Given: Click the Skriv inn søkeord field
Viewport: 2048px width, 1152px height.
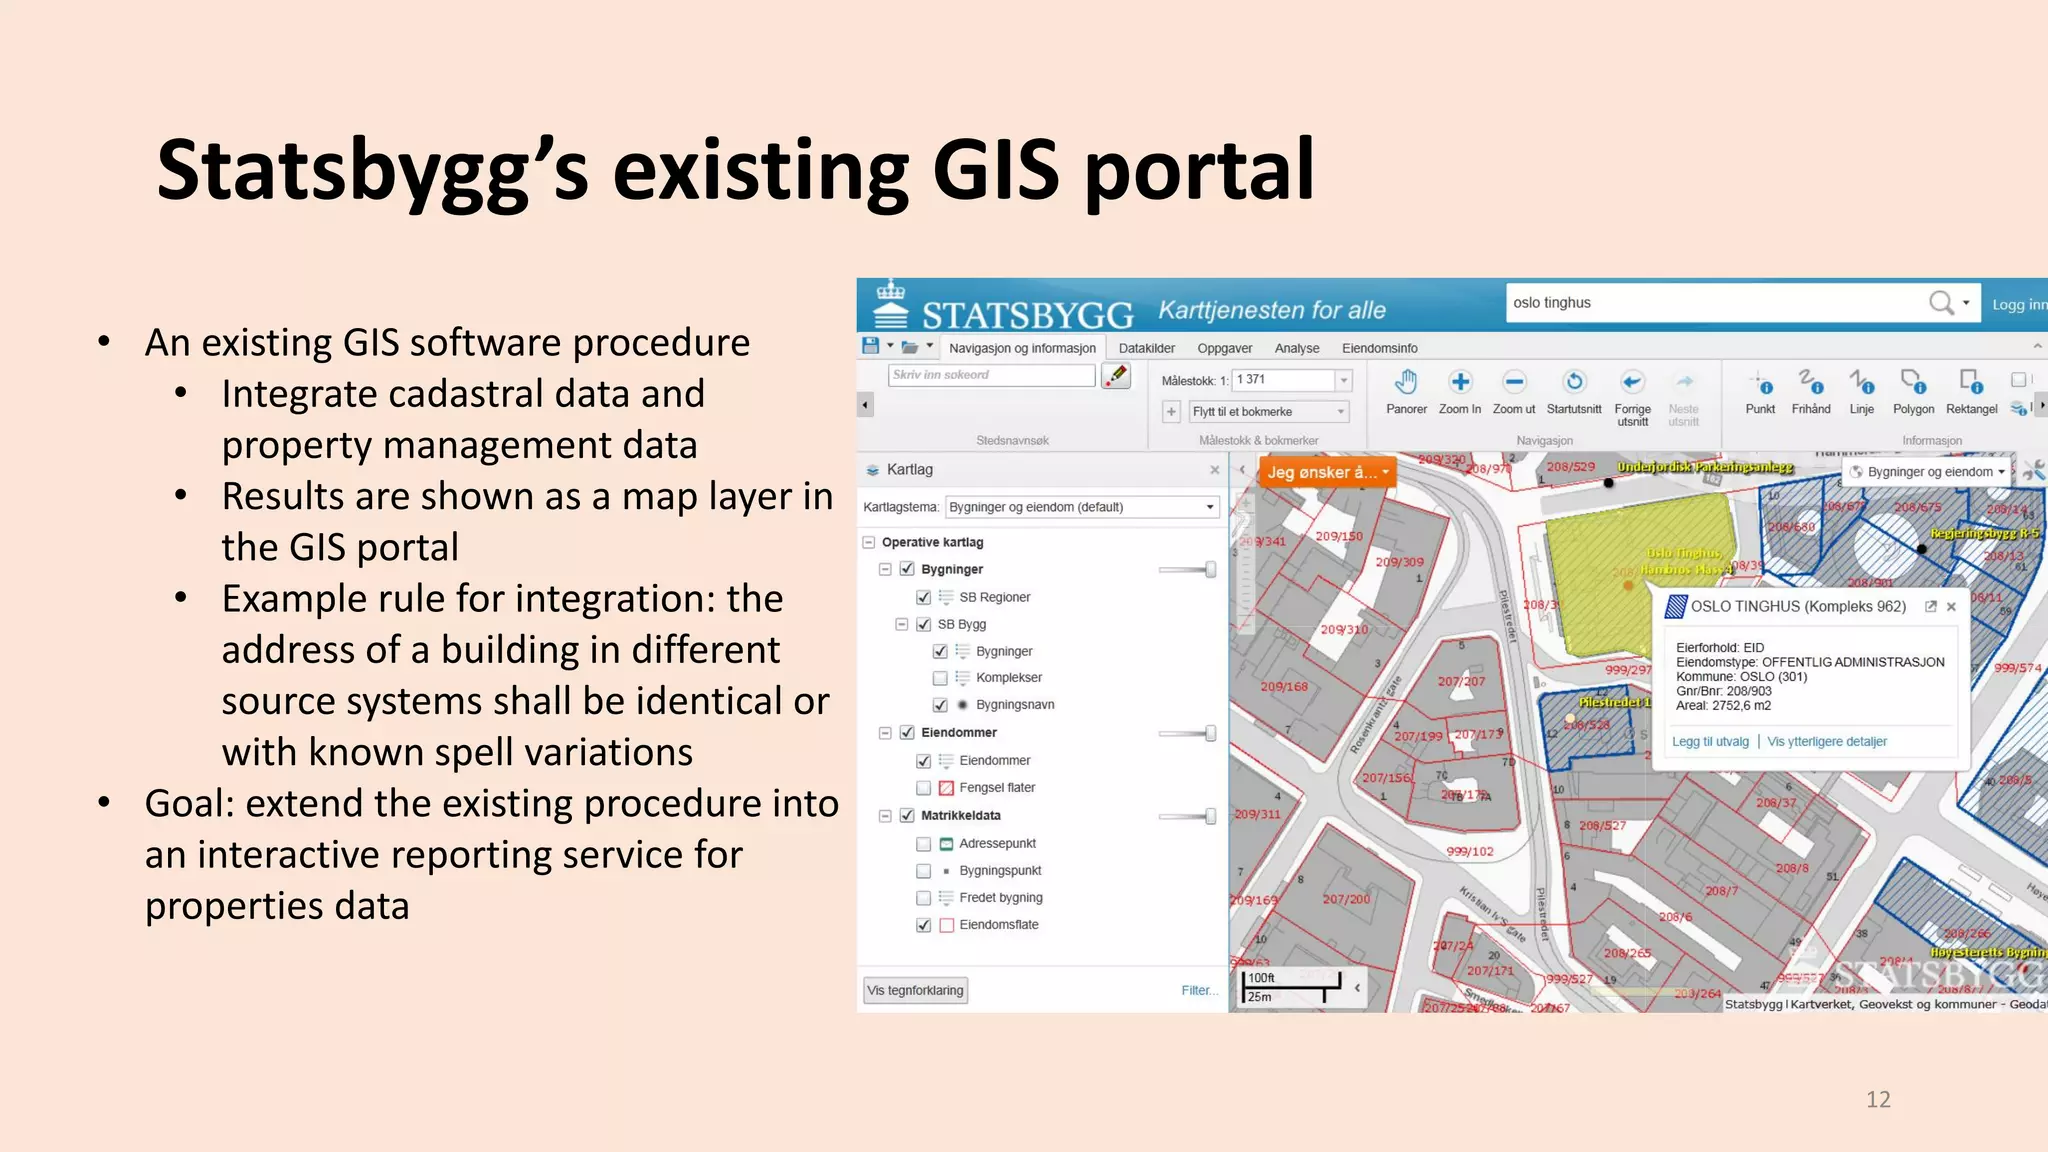Looking at the screenshot, I should click(992, 375).
